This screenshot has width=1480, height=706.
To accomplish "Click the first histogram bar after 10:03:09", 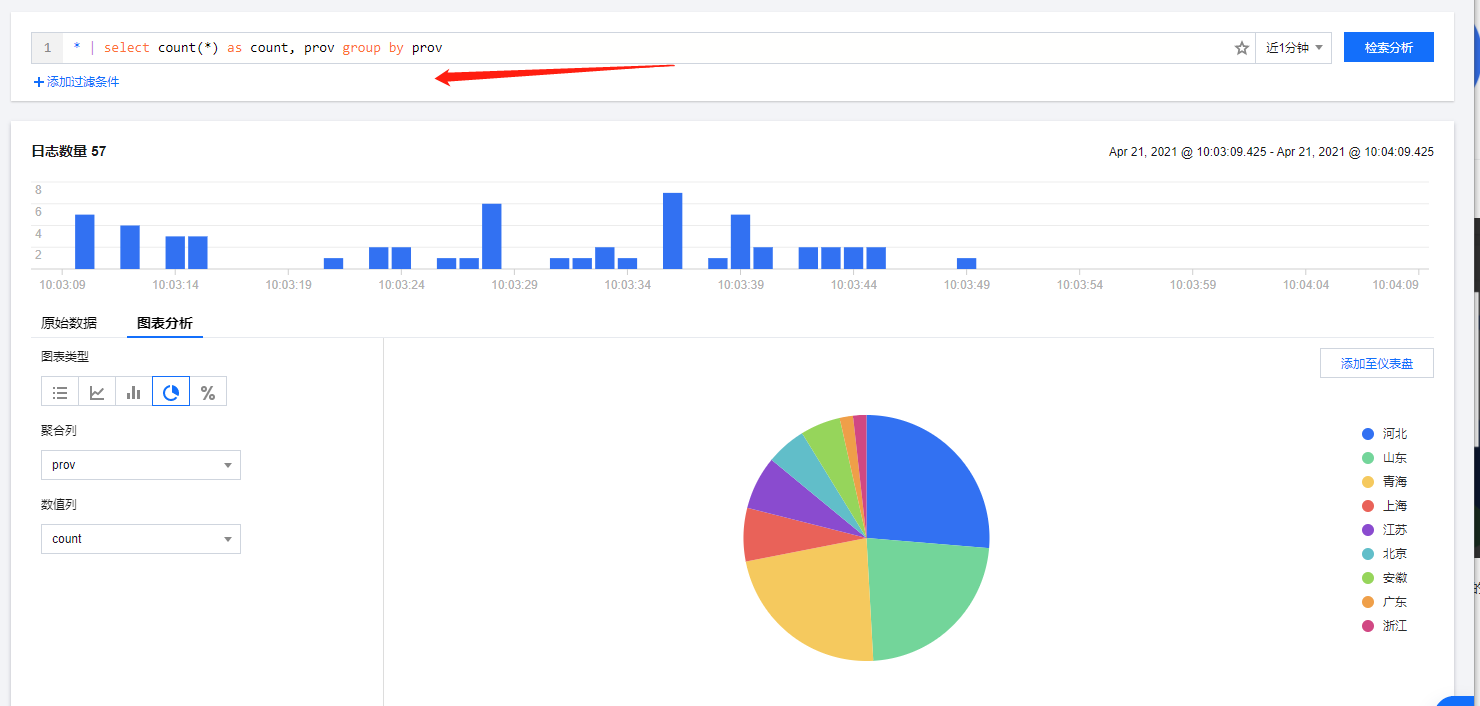I will pos(84,242).
